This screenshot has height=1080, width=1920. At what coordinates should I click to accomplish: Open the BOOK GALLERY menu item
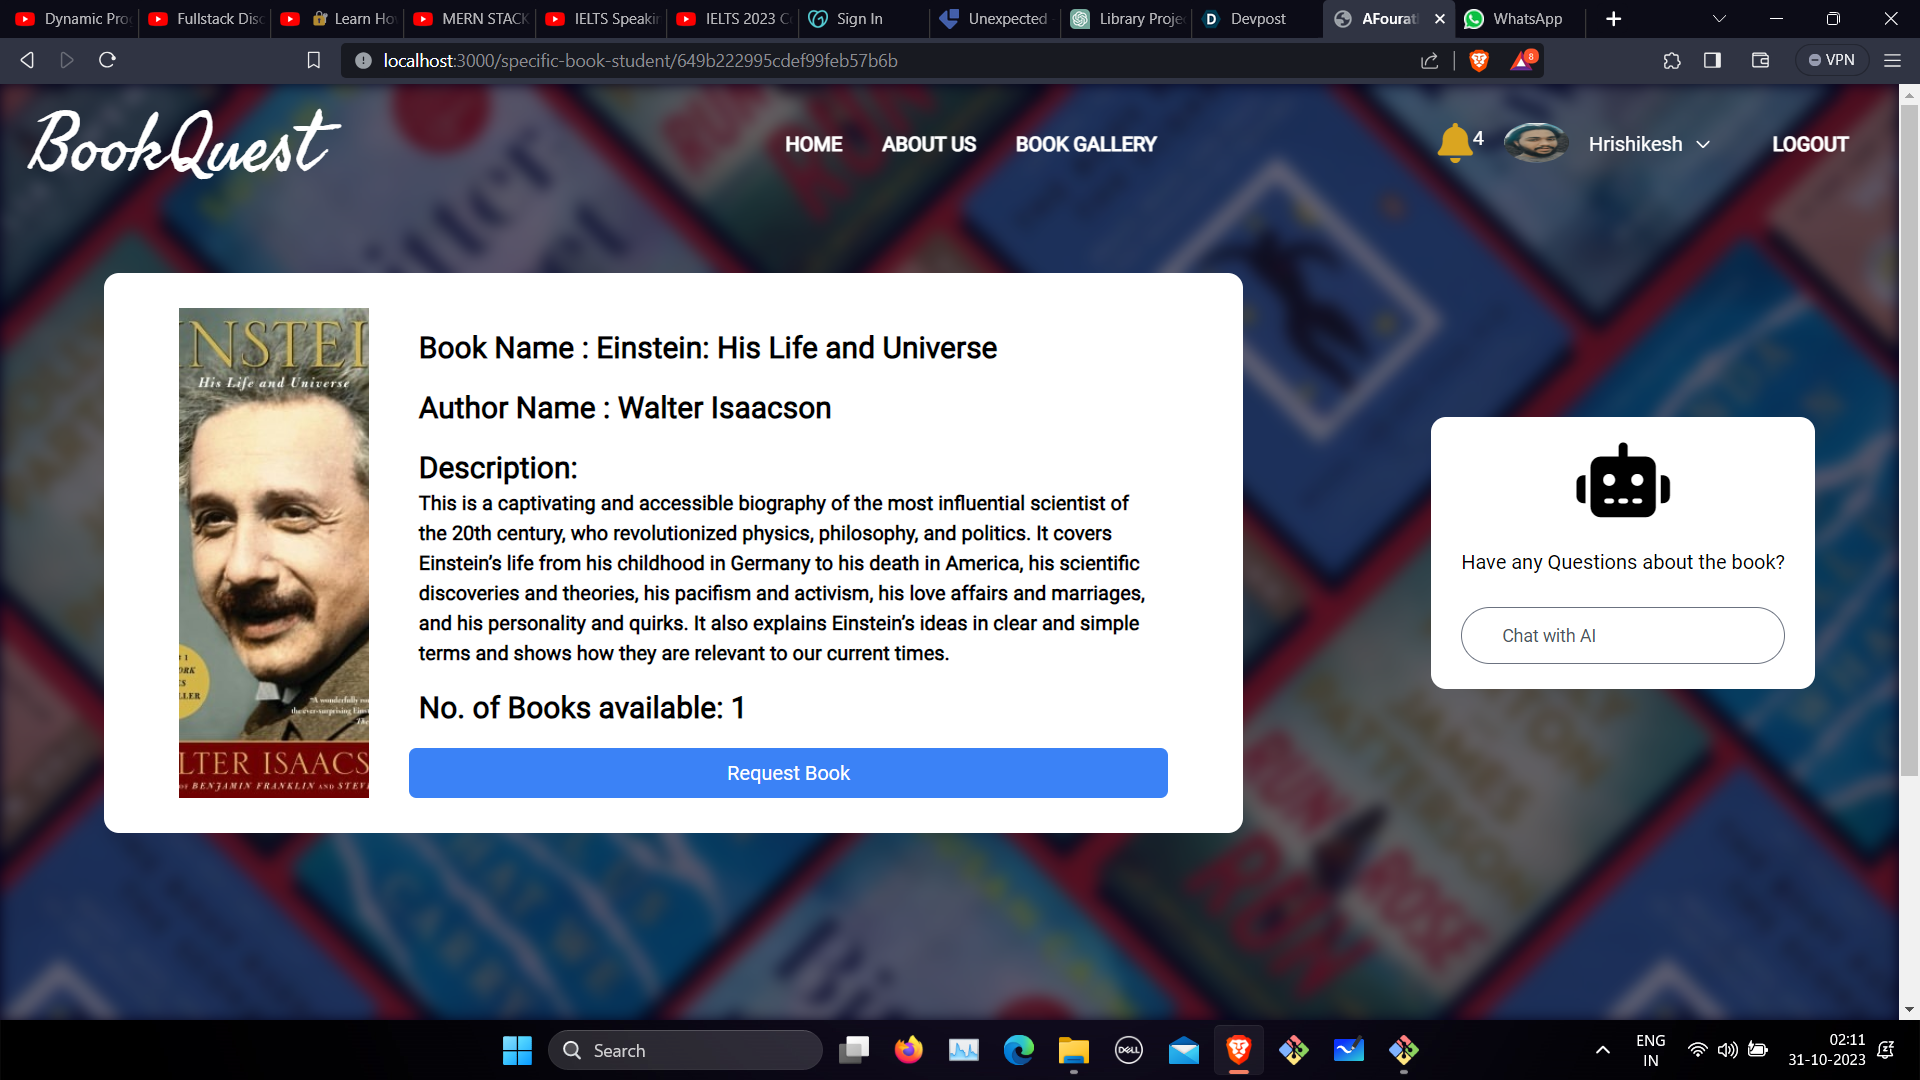tap(1085, 145)
